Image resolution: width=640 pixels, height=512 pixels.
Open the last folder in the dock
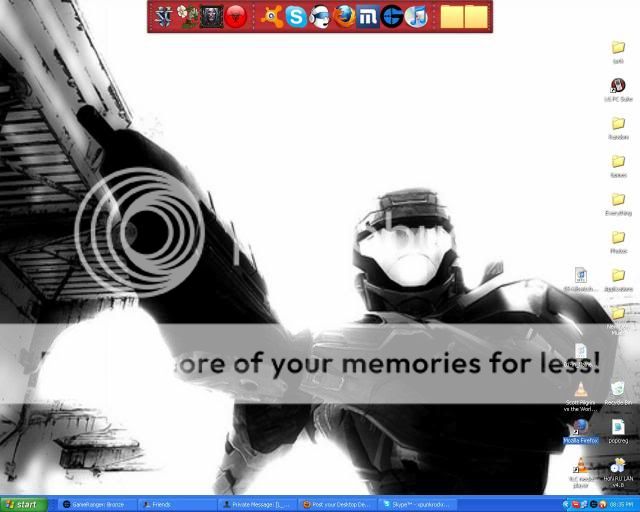(x=477, y=16)
